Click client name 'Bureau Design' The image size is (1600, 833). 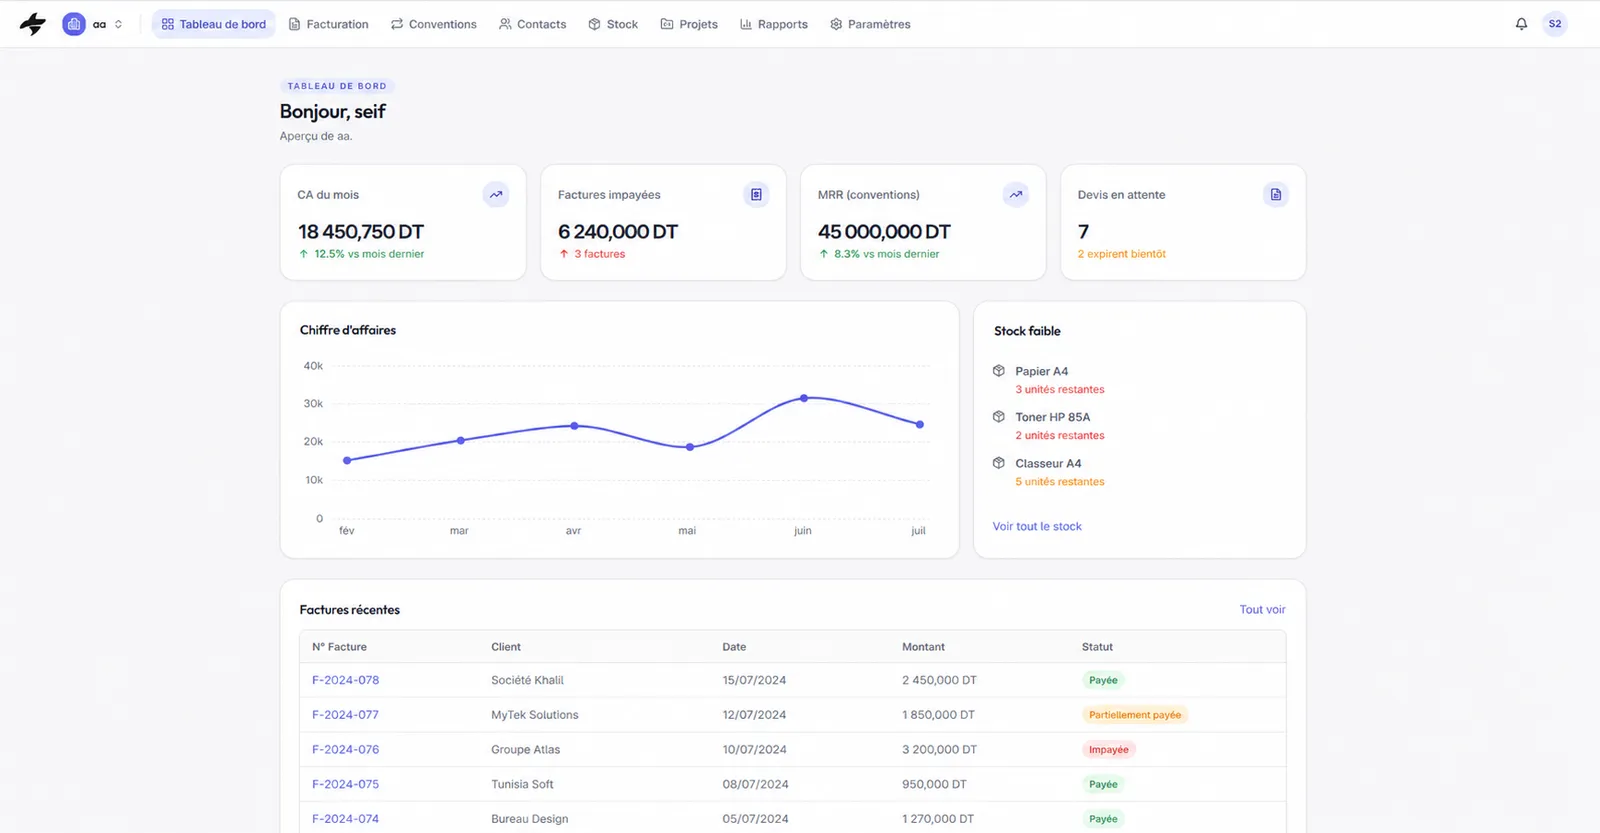(x=530, y=819)
